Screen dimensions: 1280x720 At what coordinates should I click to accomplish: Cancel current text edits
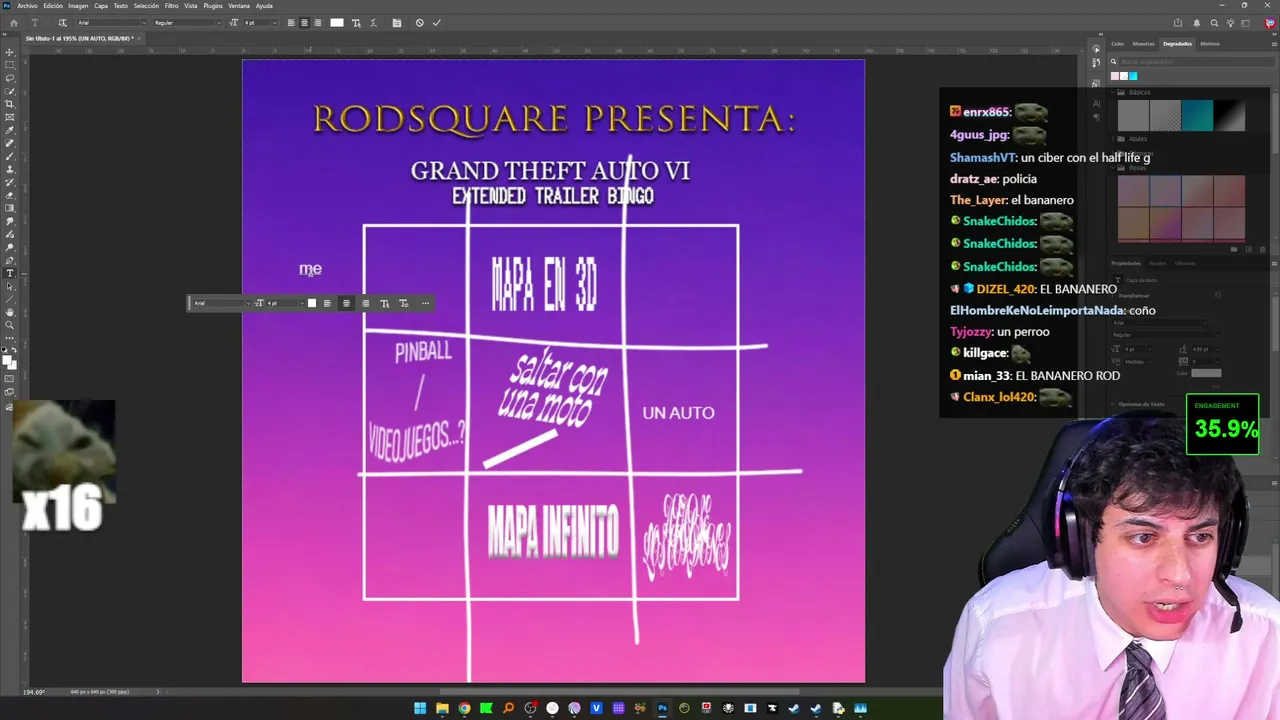(x=420, y=23)
